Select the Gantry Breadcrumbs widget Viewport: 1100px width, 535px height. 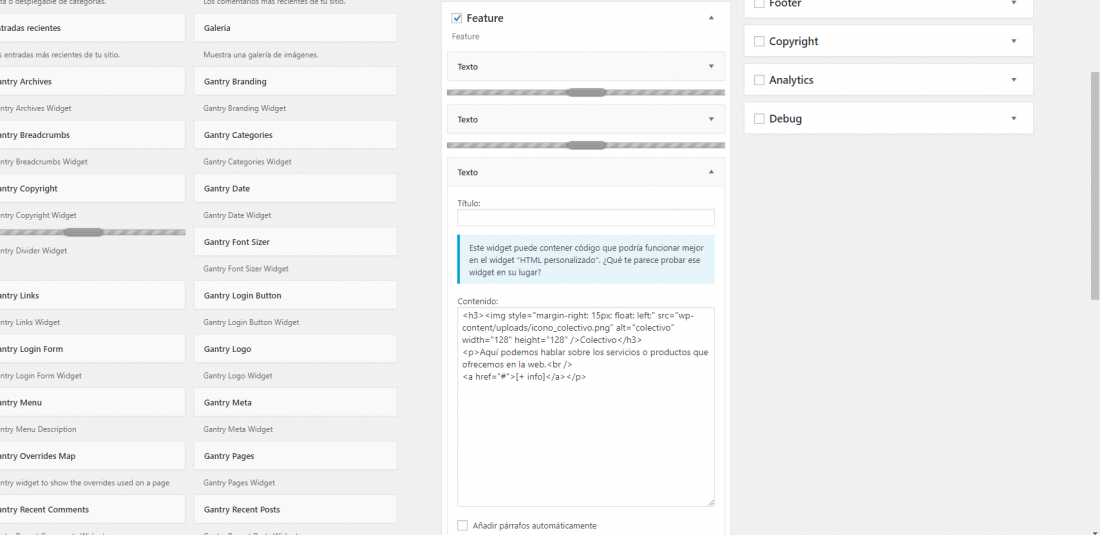93,135
